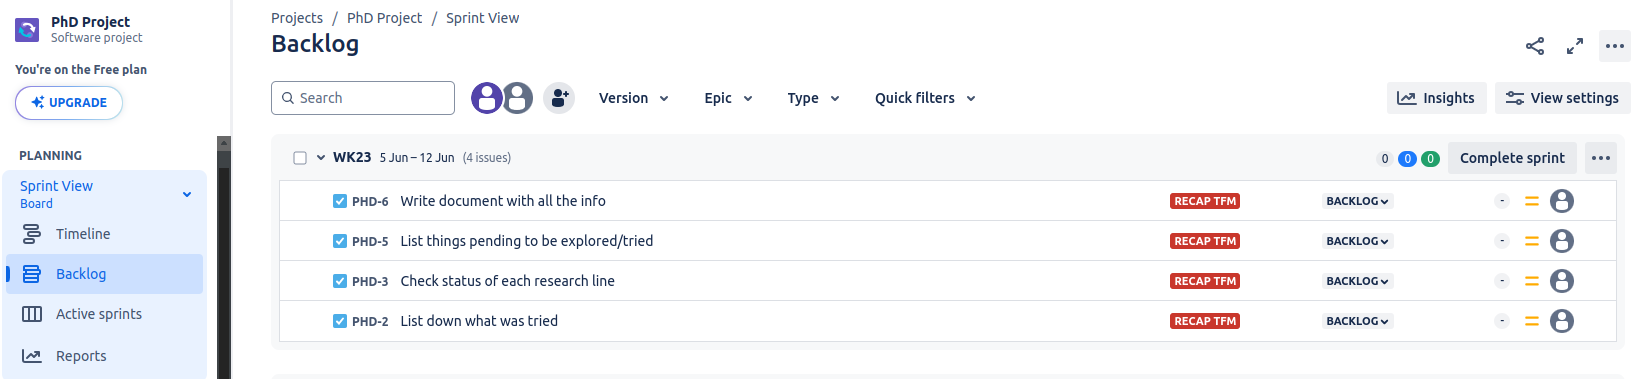The image size is (1647, 379).
Task: Expand the Version filter dropdown
Action: click(x=634, y=98)
